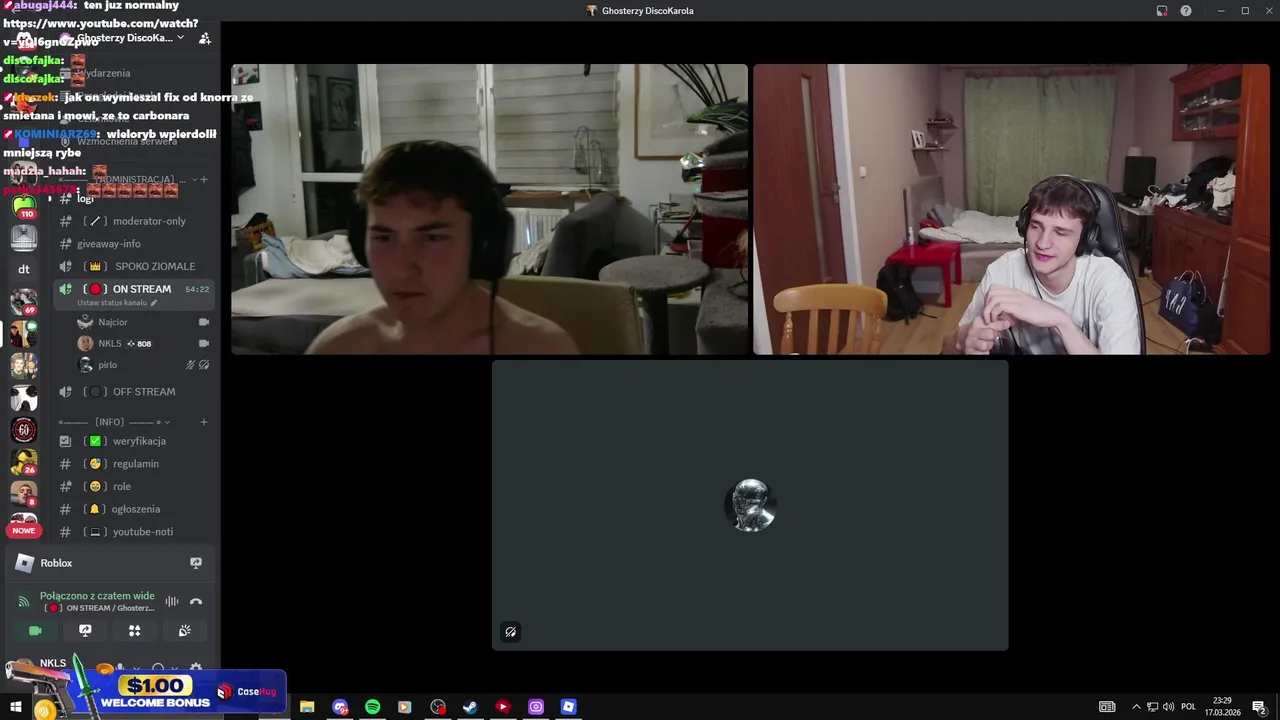Viewport: 1280px width, 720px height.
Task: Open Windows Start menu
Action: [16, 707]
